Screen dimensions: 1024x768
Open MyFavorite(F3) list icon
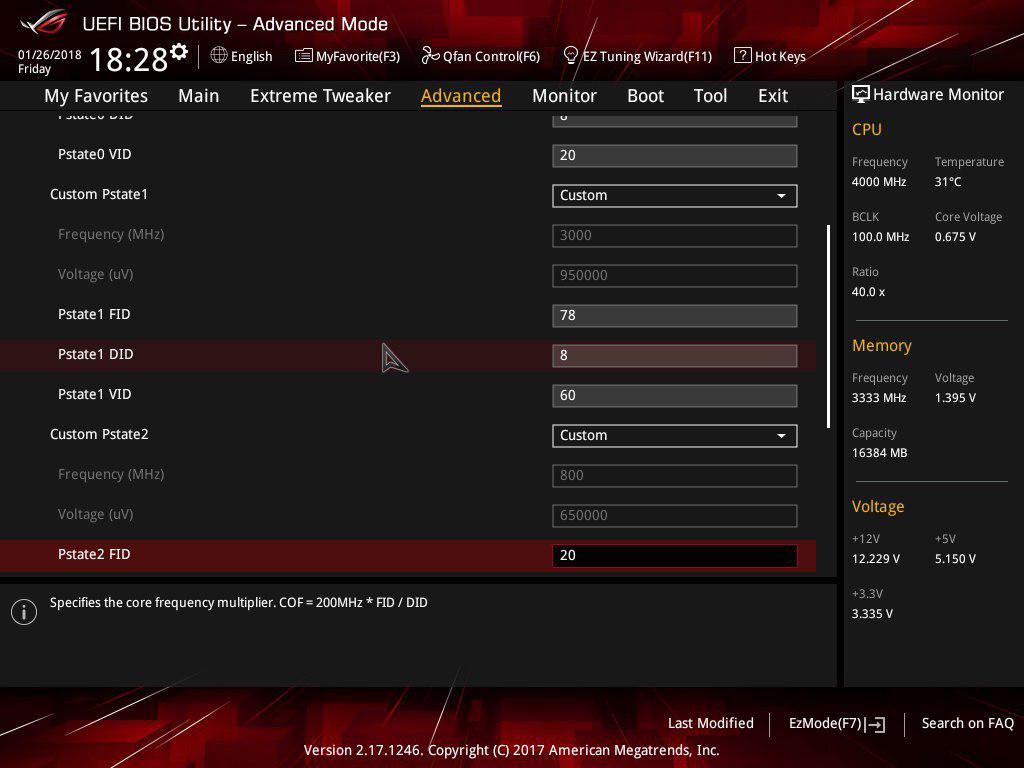304,56
